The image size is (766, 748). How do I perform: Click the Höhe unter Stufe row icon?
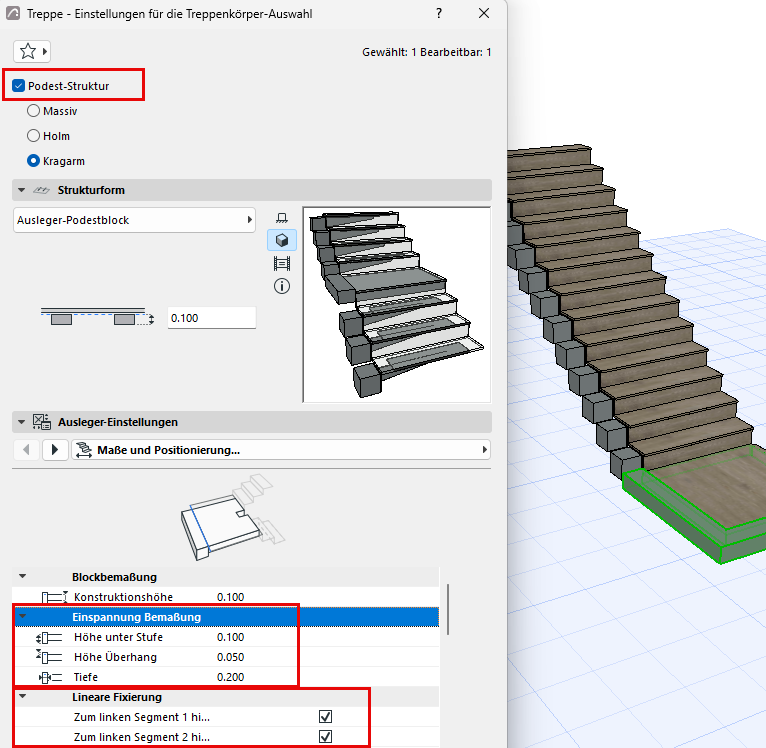click(x=49, y=638)
